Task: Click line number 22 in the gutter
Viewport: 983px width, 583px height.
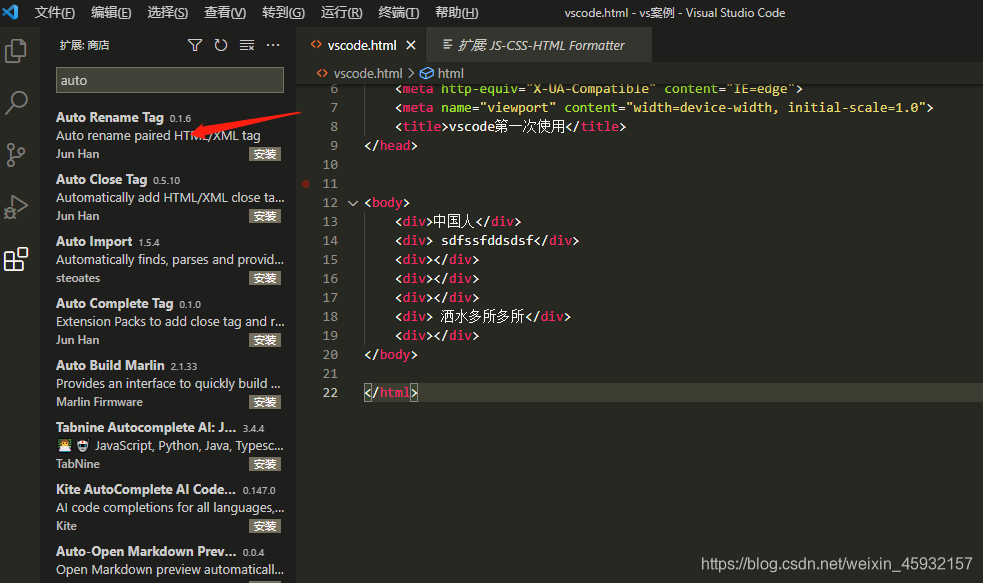Action: [x=330, y=393]
